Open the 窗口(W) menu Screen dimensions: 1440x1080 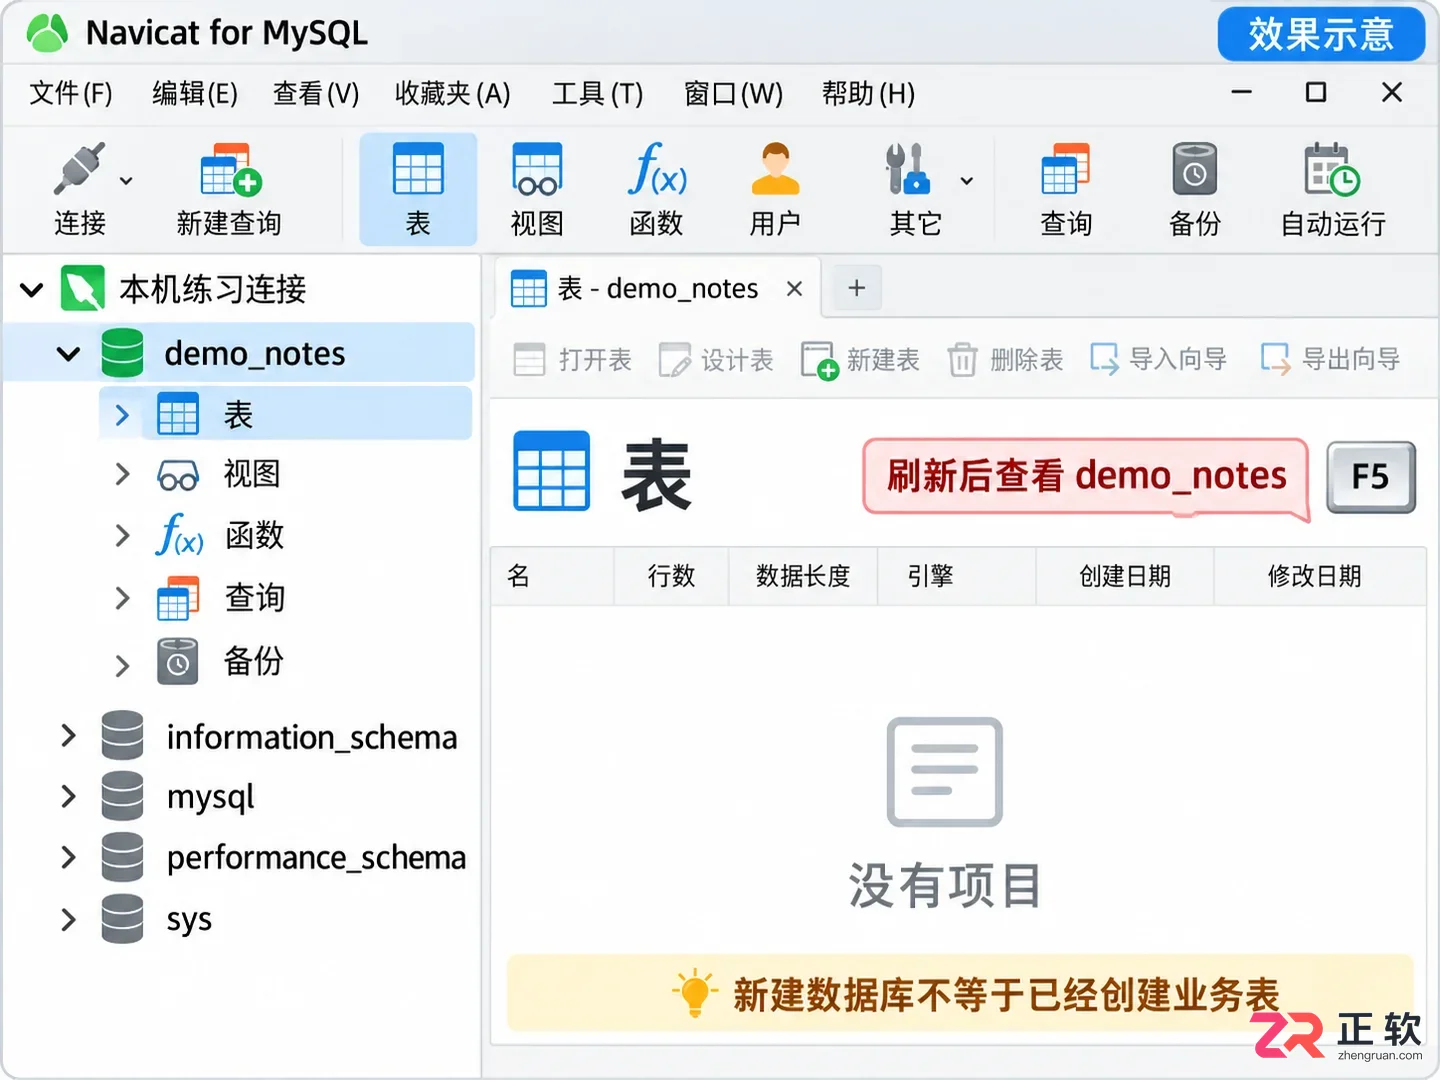(x=733, y=93)
